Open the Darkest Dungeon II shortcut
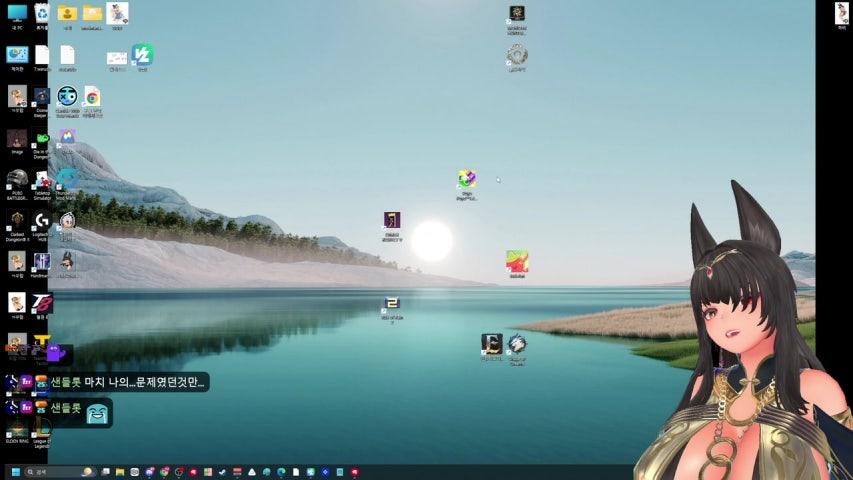The image size is (853, 480). coord(17,225)
